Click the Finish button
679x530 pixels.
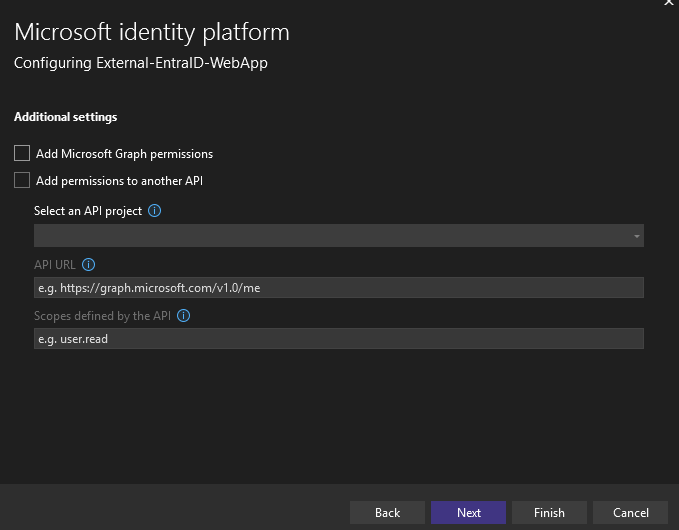click(549, 513)
